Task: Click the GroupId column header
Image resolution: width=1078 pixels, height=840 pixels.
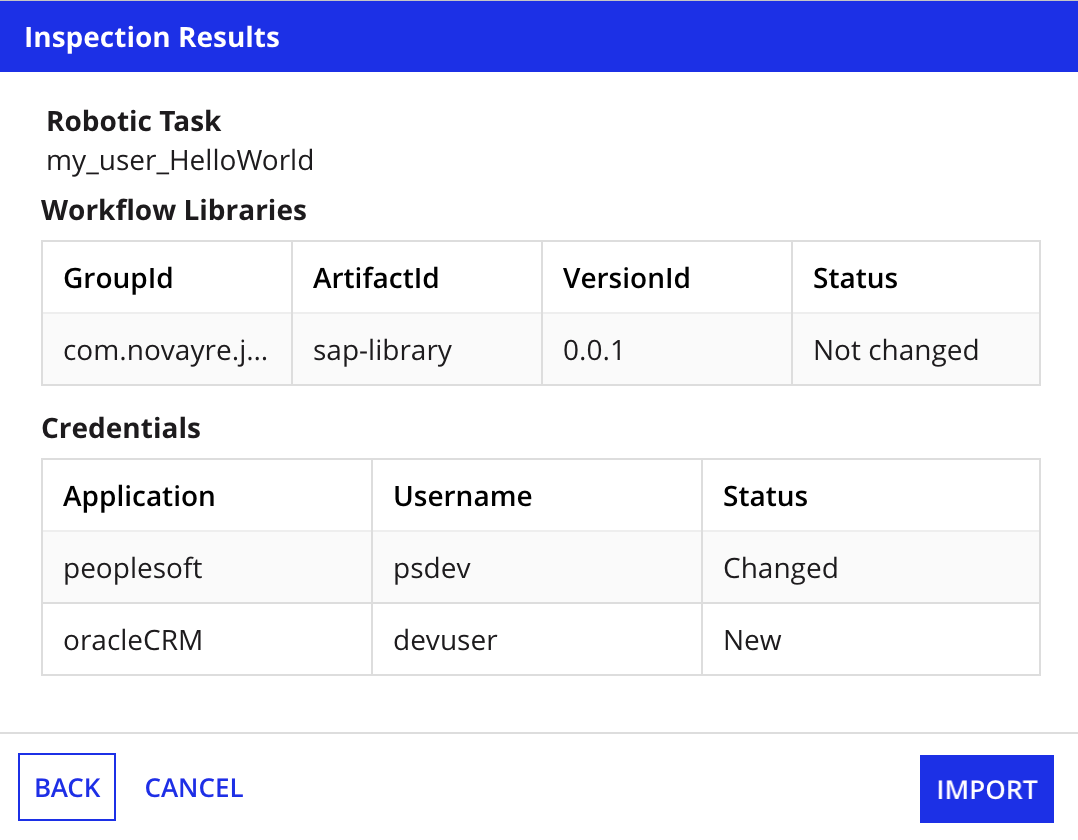Action: (118, 277)
